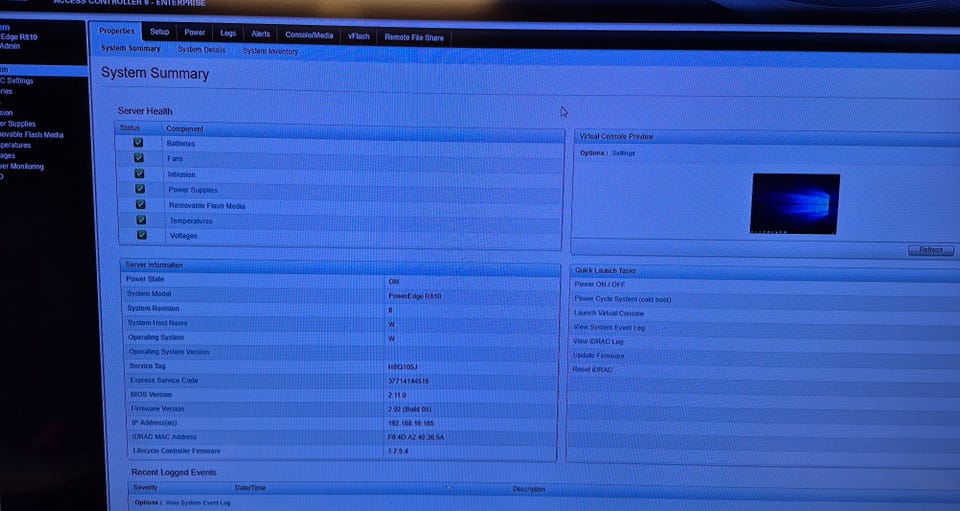
Task: Click Express Service Code 37714144519
Action: pyautogui.click(x=408, y=381)
